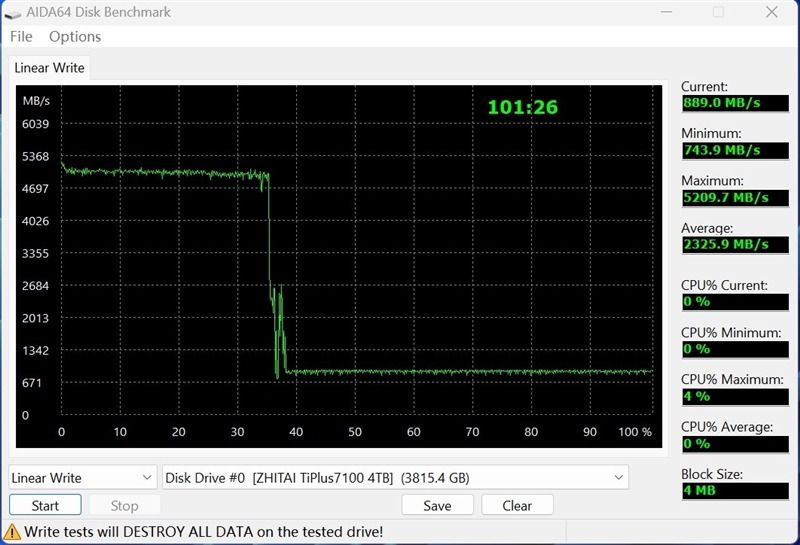Minimize the AIDA64 Disk Benchmark window

666,12
